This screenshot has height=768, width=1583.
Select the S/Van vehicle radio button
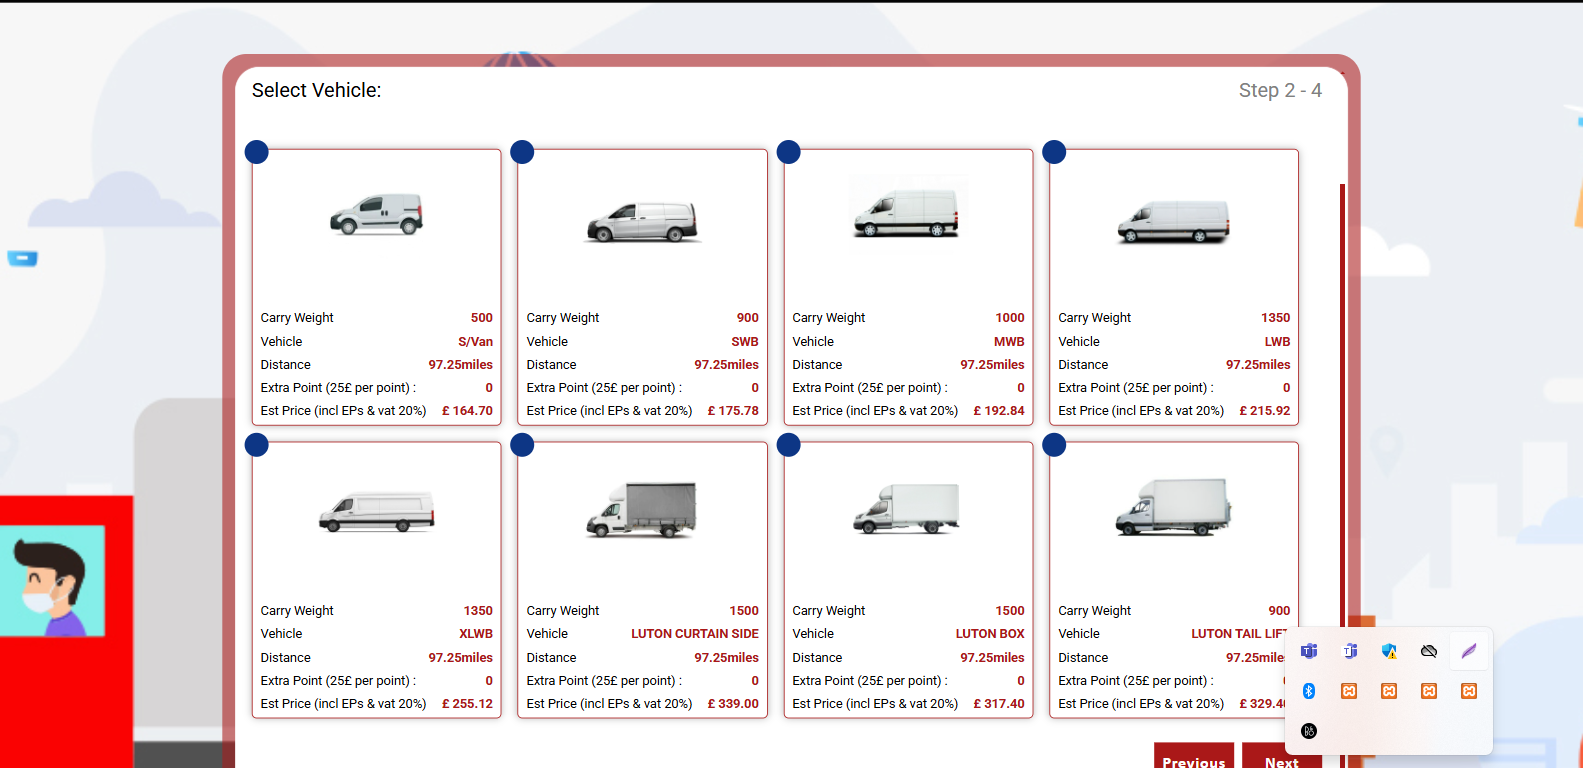click(257, 152)
